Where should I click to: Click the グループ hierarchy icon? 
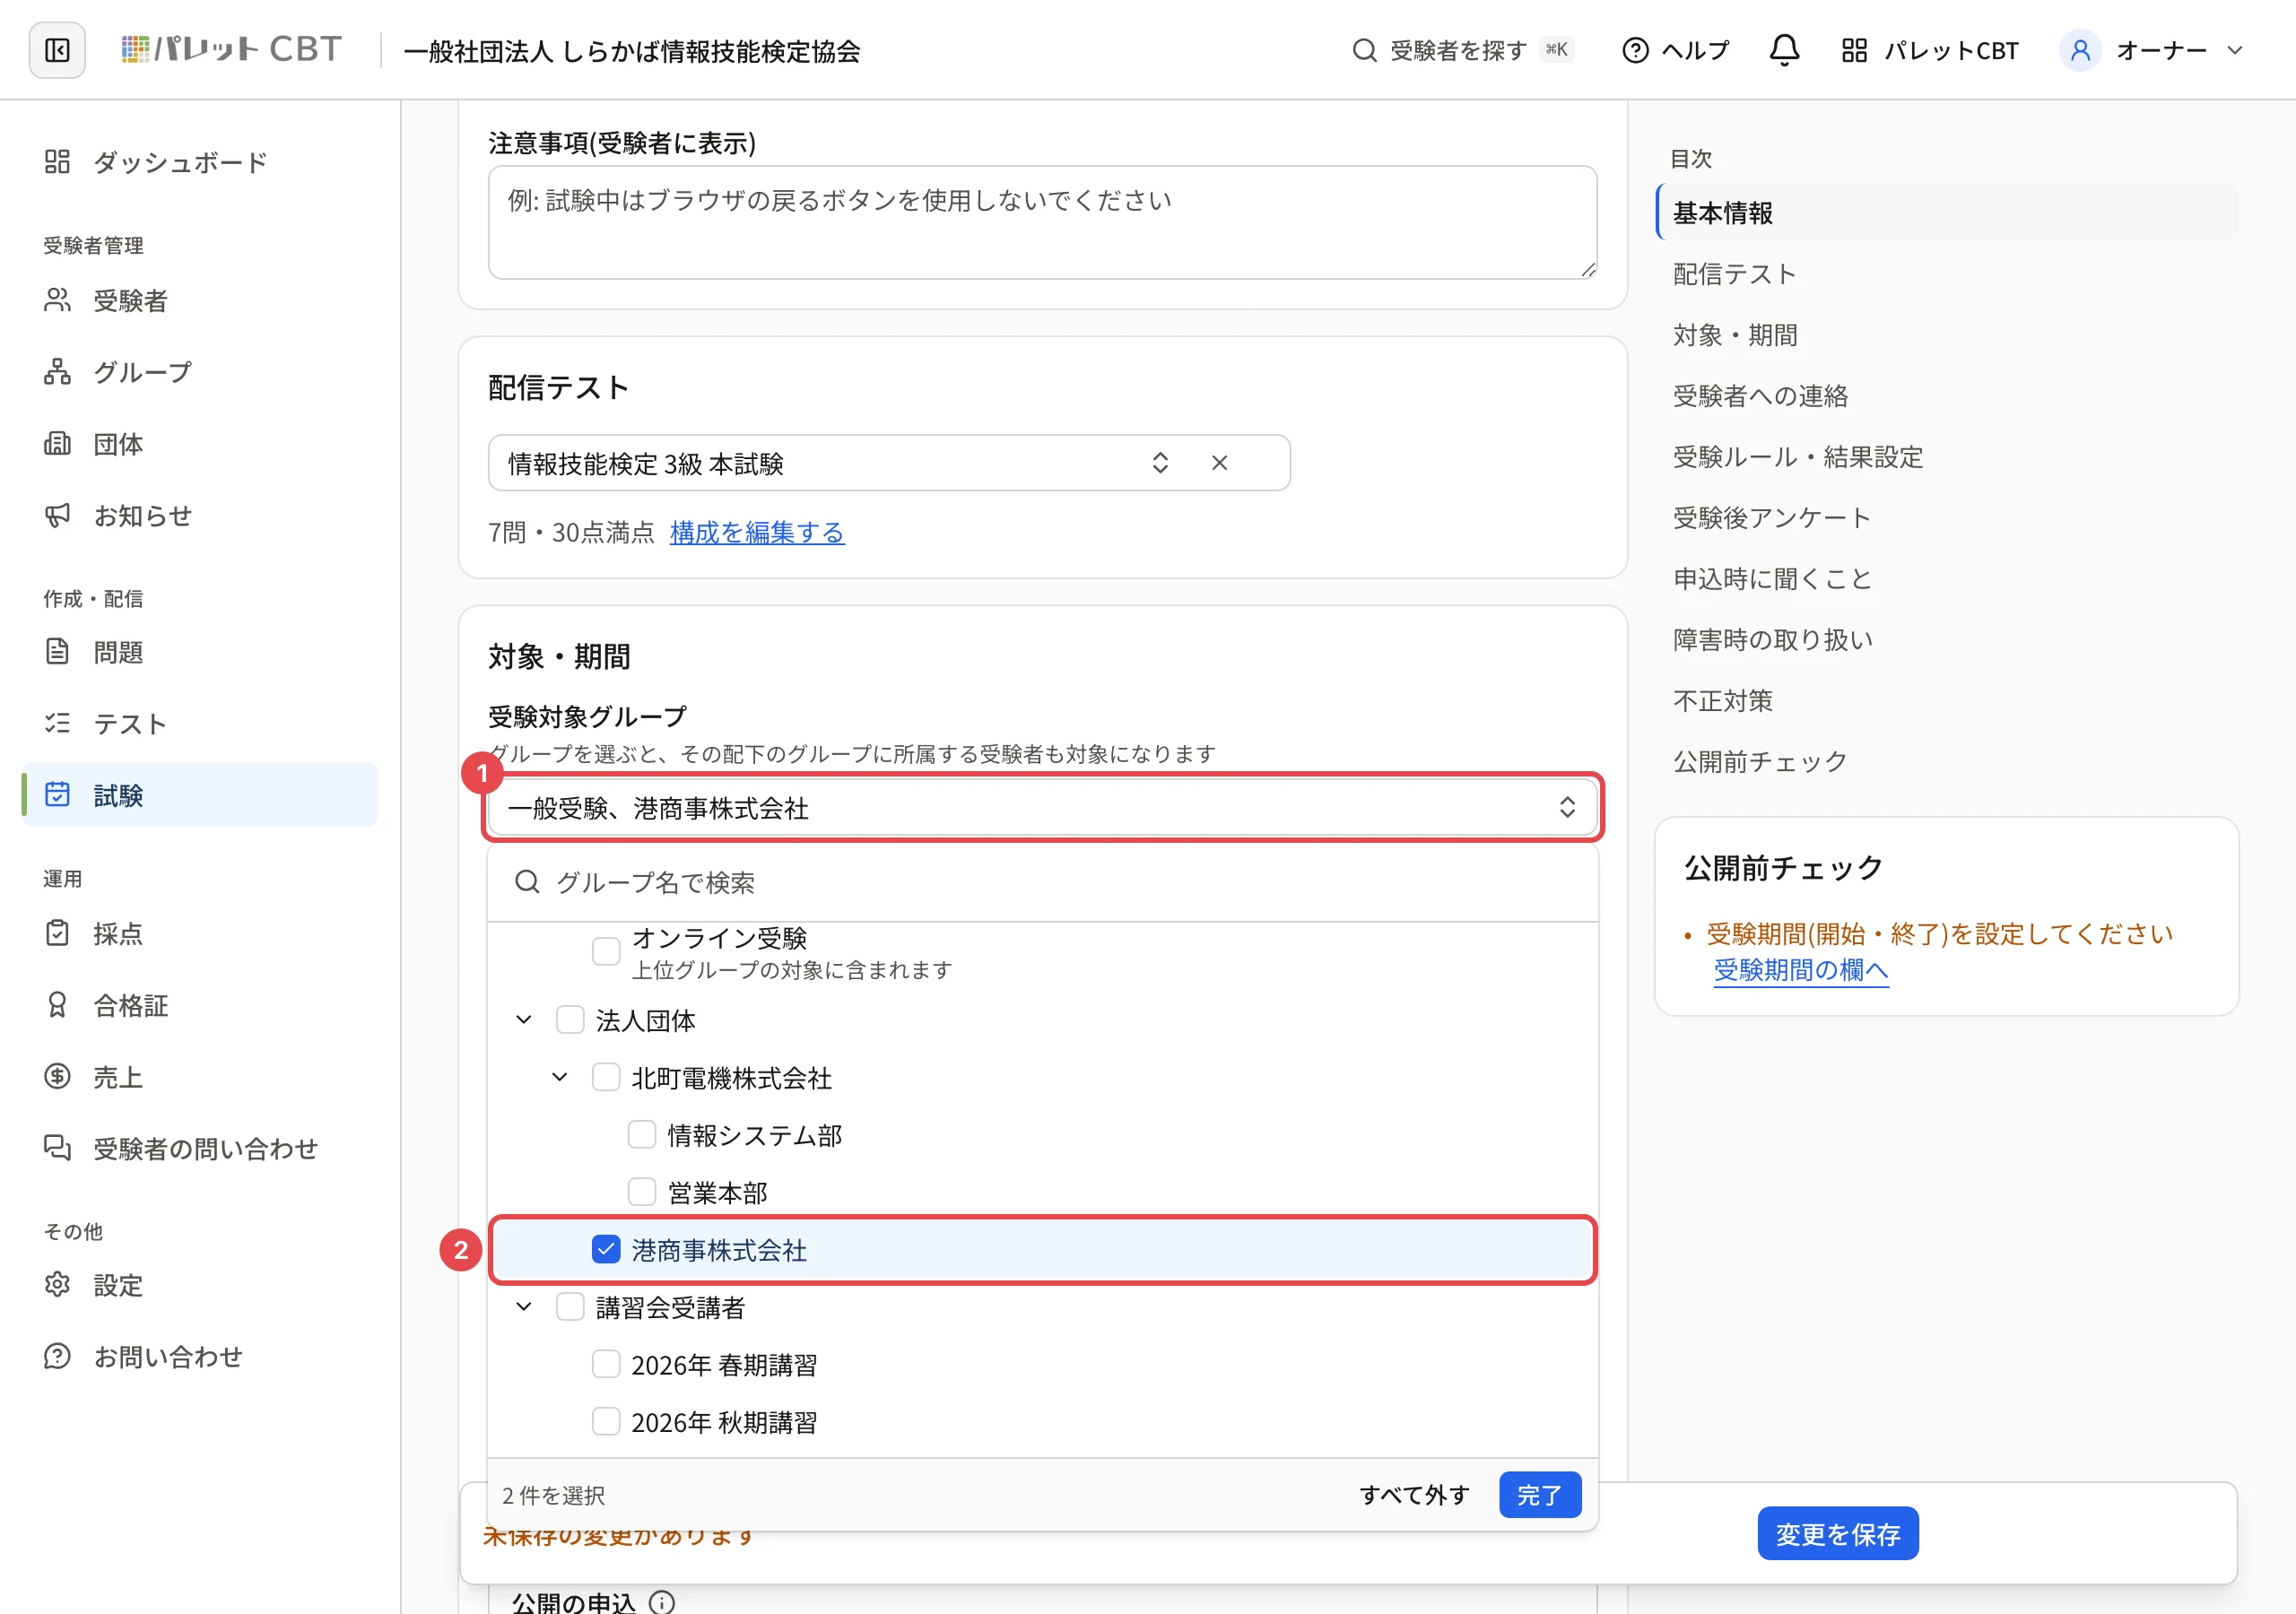coord(57,372)
